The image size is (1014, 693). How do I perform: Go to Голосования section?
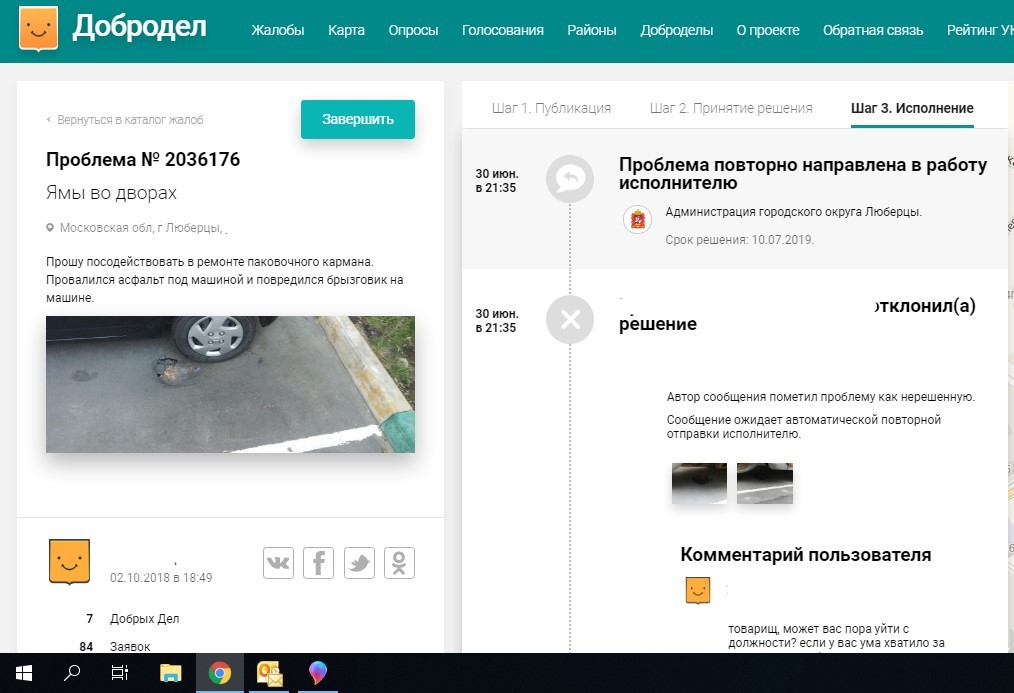click(502, 30)
